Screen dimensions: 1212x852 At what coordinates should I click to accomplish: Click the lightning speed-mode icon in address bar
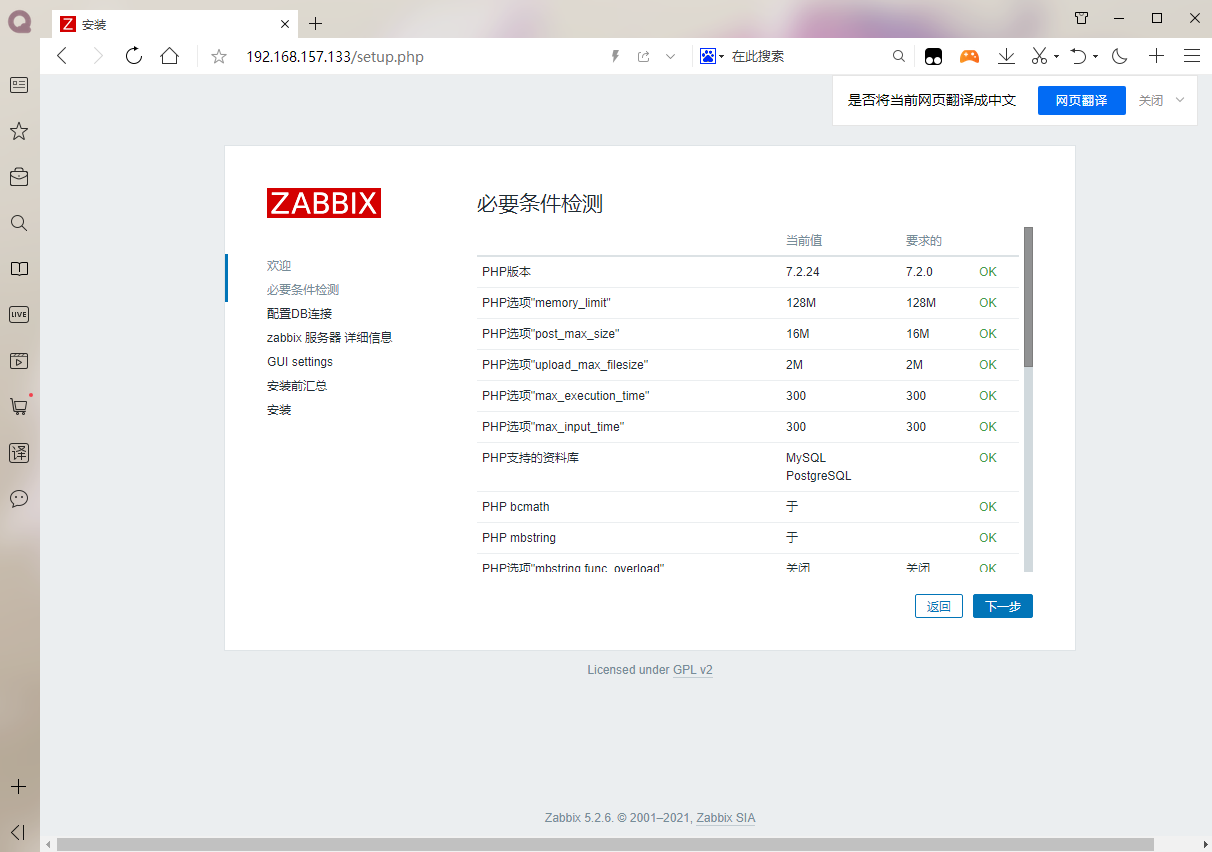(x=616, y=57)
